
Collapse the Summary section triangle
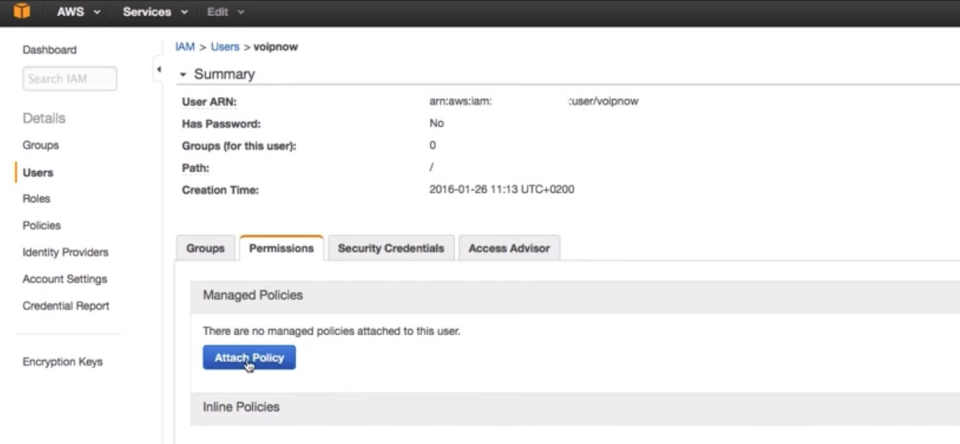(x=183, y=75)
